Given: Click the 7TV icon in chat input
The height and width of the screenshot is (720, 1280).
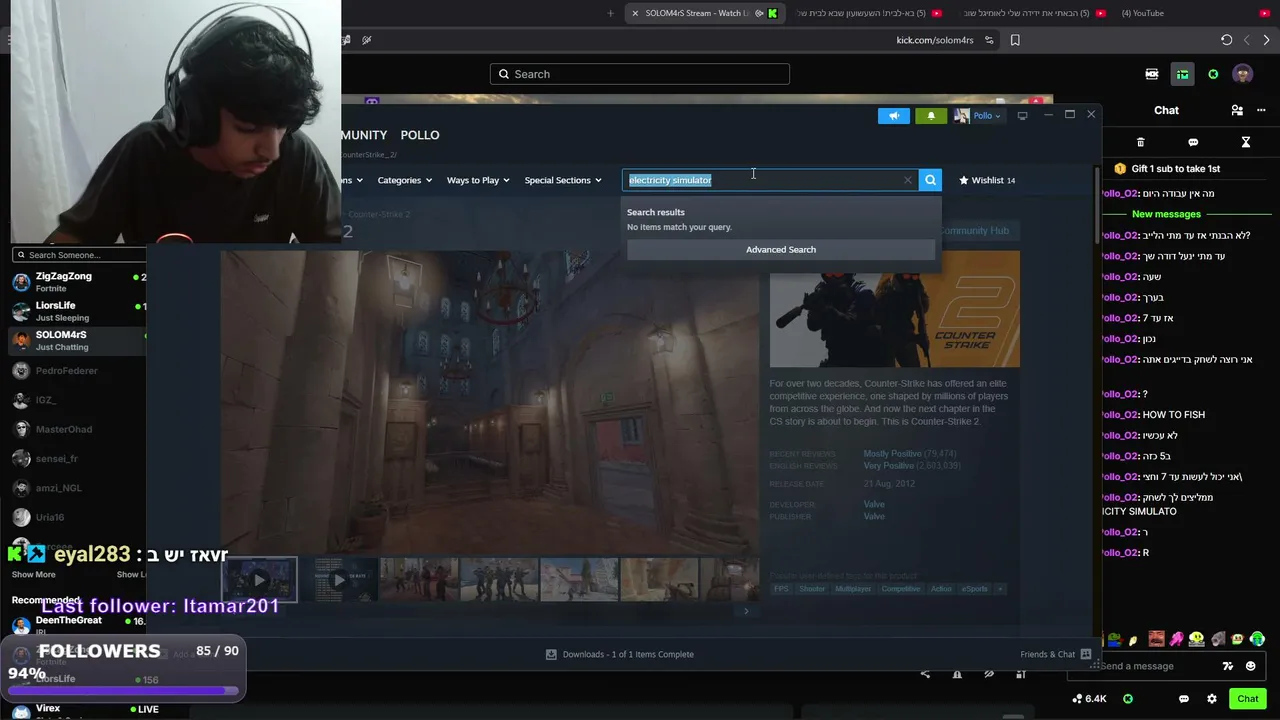Looking at the screenshot, I should coord(1228,666).
